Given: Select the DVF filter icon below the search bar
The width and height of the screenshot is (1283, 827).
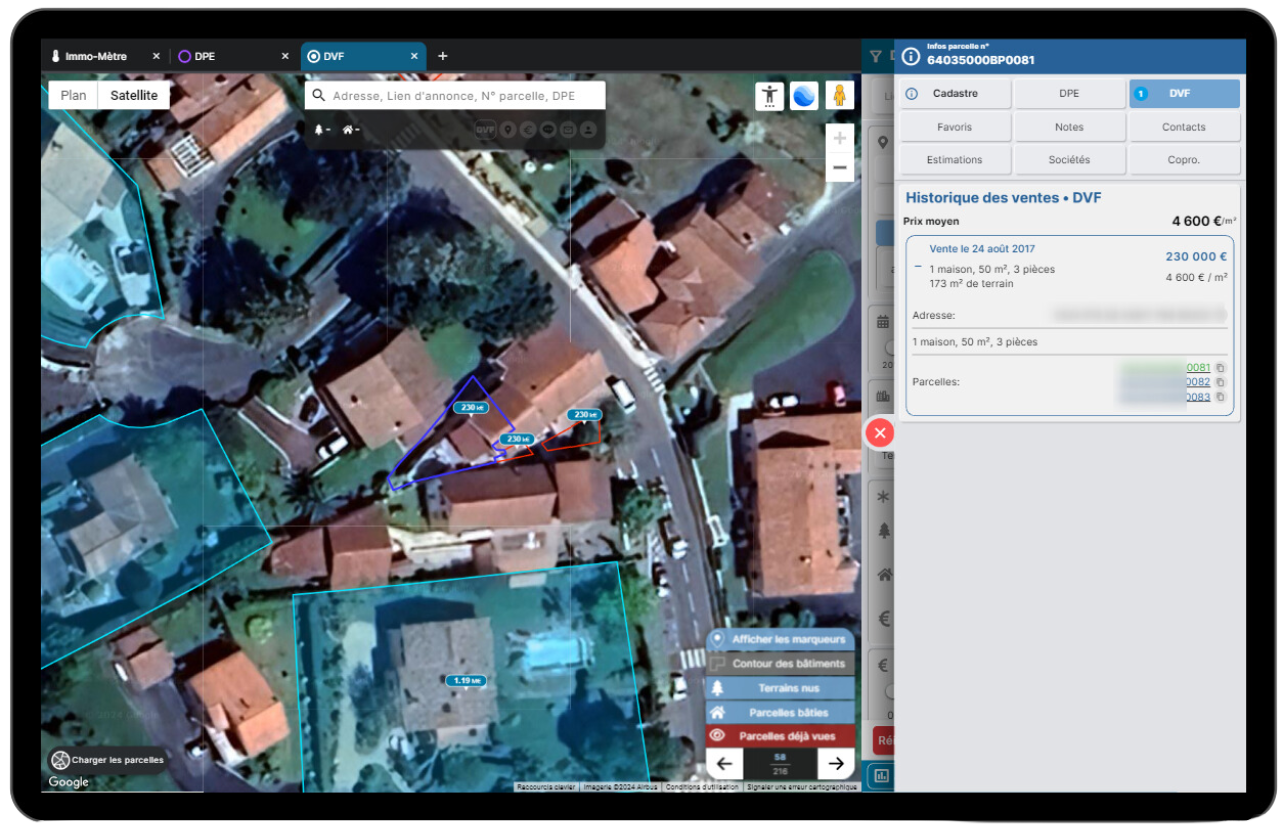Looking at the screenshot, I should click(485, 130).
